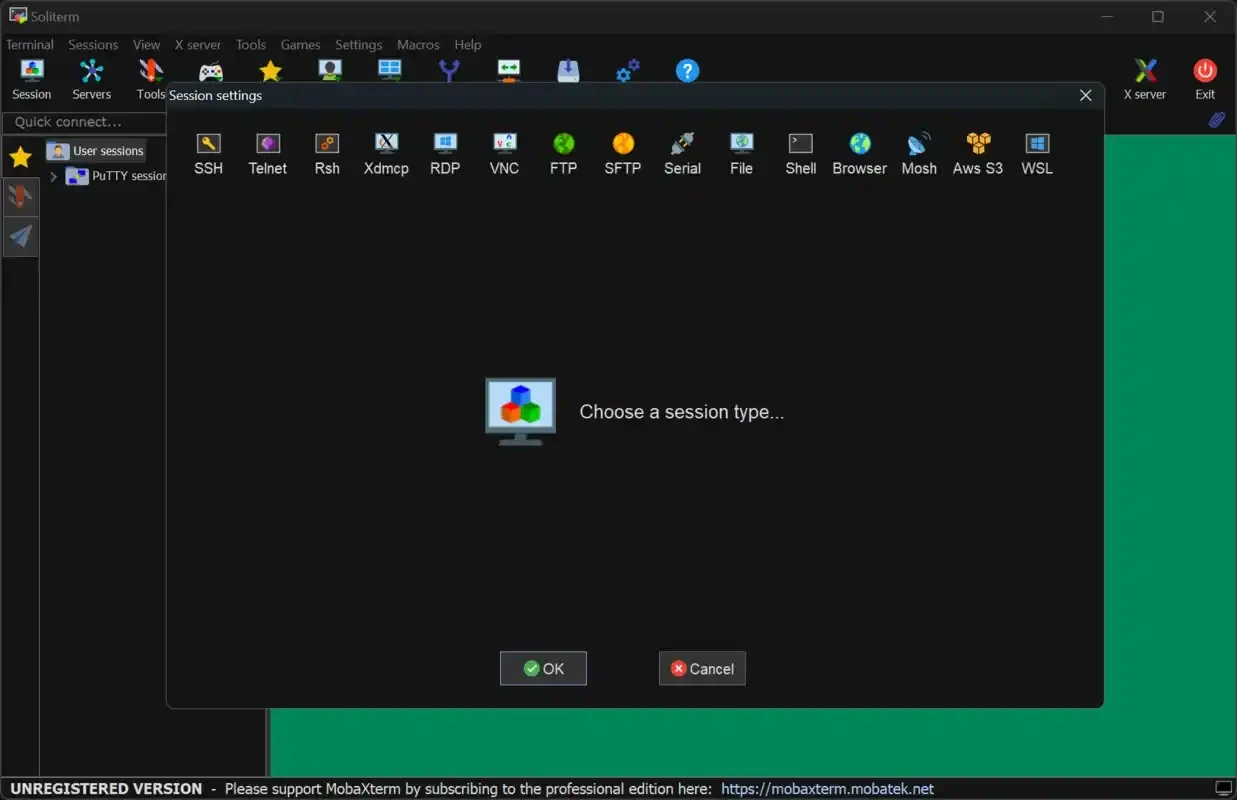Open the Games menu
Viewport: 1237px width, 800px height.
coord(300,44)
